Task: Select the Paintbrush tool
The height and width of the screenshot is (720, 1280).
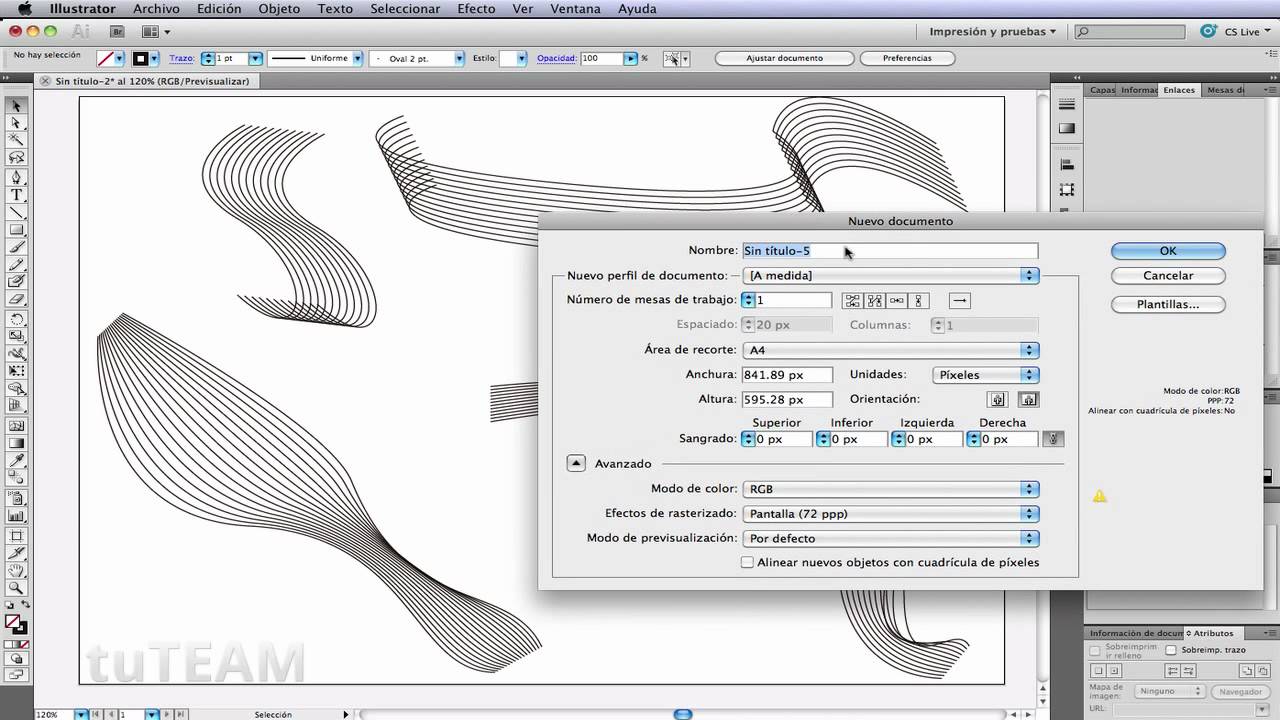Action: click(16, 247)
